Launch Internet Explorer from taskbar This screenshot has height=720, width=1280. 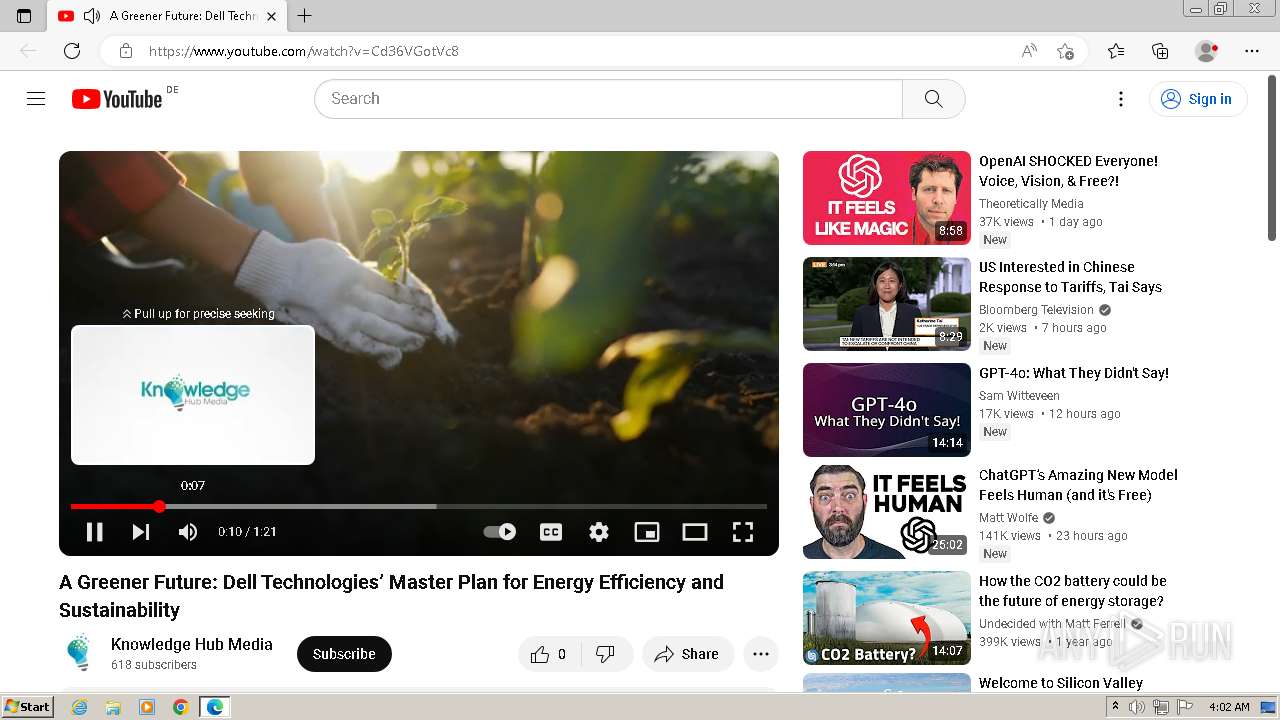pos(79,707)
